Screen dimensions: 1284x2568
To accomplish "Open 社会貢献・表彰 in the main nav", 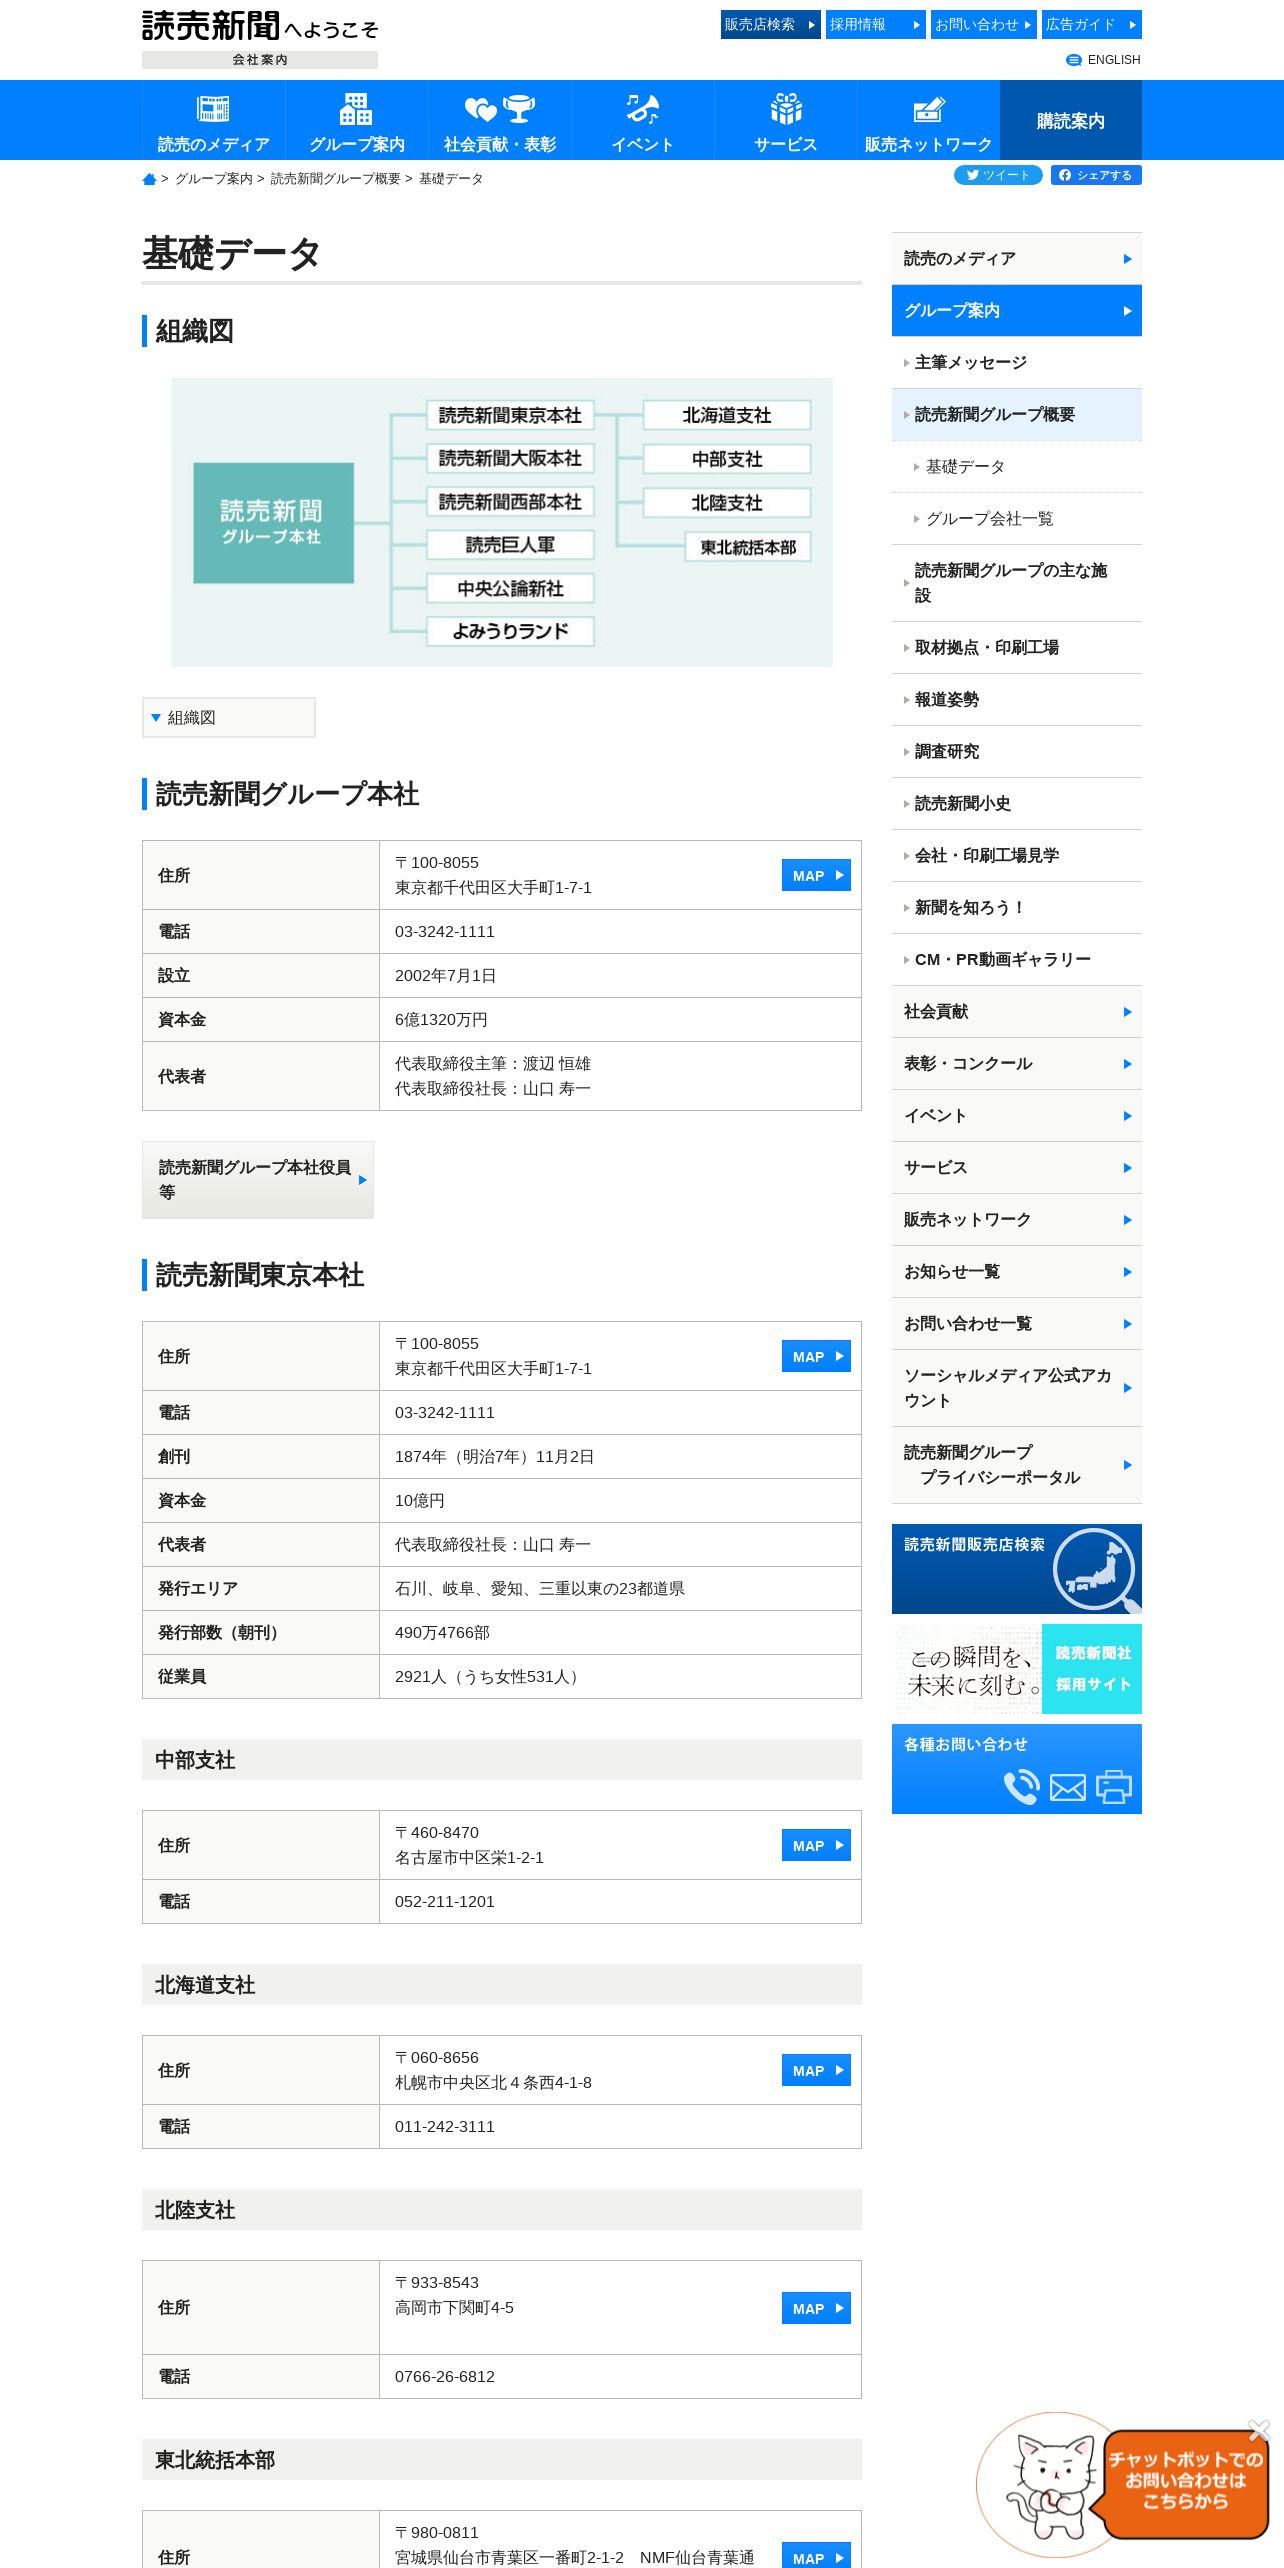I will pyautogui.click(x=499, y=120).
